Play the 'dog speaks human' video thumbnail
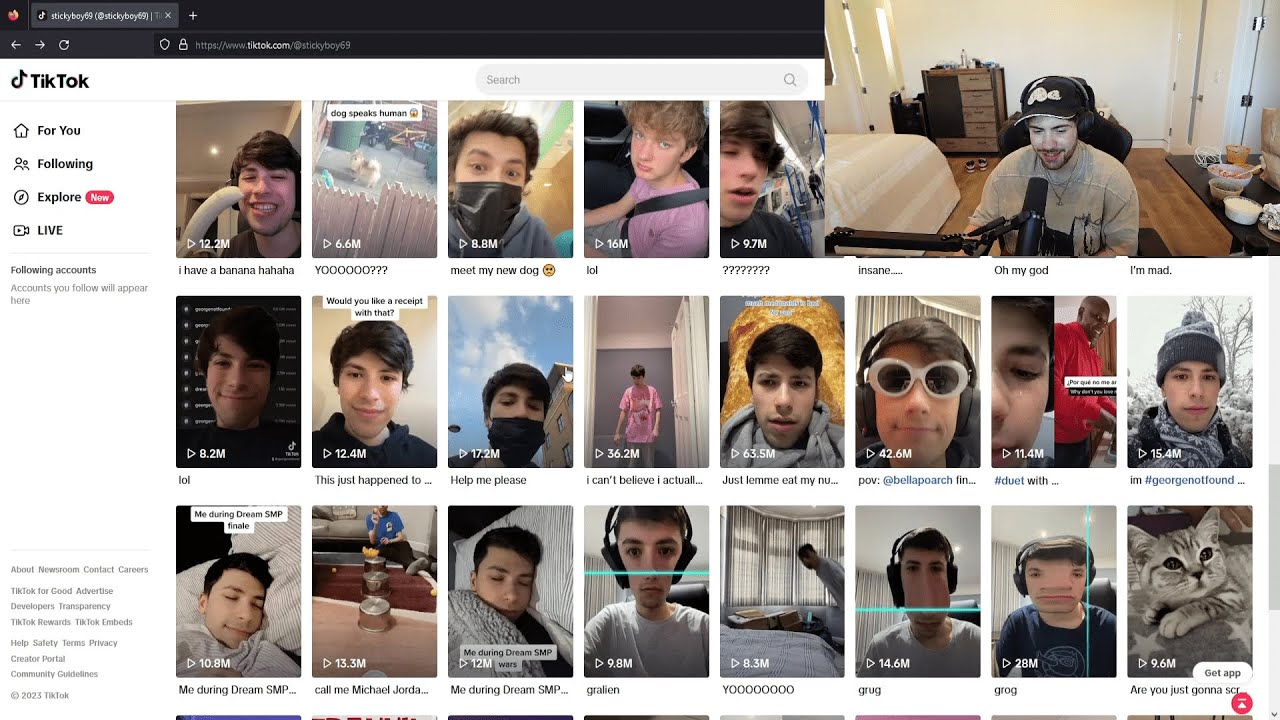Viewport: 1280px width, 720px height. (374, 179)
